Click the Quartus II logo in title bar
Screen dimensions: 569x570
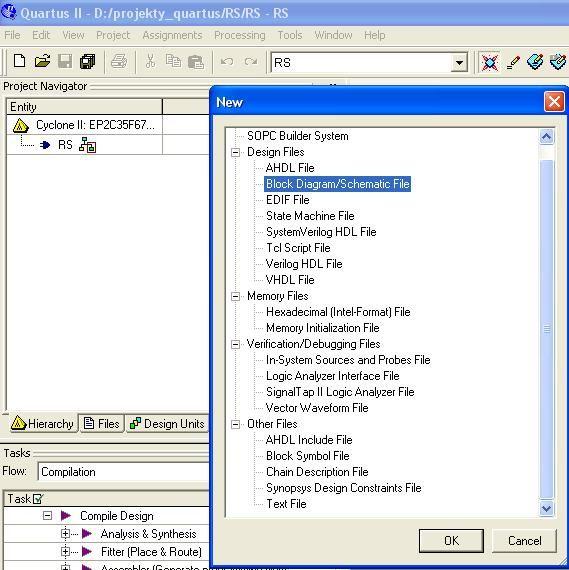(9, 12)
